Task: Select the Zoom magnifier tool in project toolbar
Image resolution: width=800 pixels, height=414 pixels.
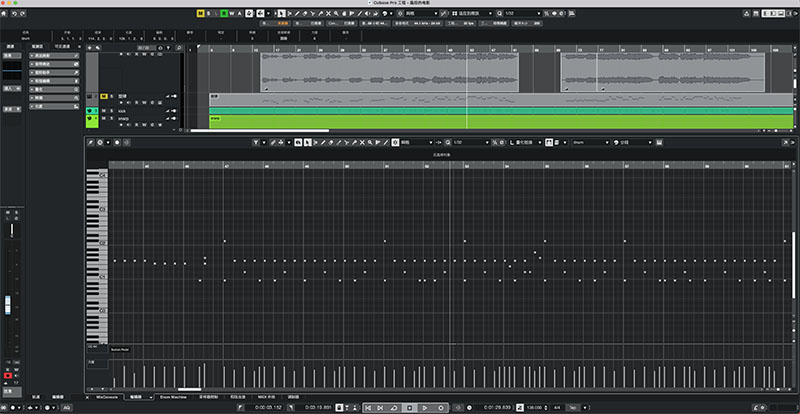Action: pos(336,13)
